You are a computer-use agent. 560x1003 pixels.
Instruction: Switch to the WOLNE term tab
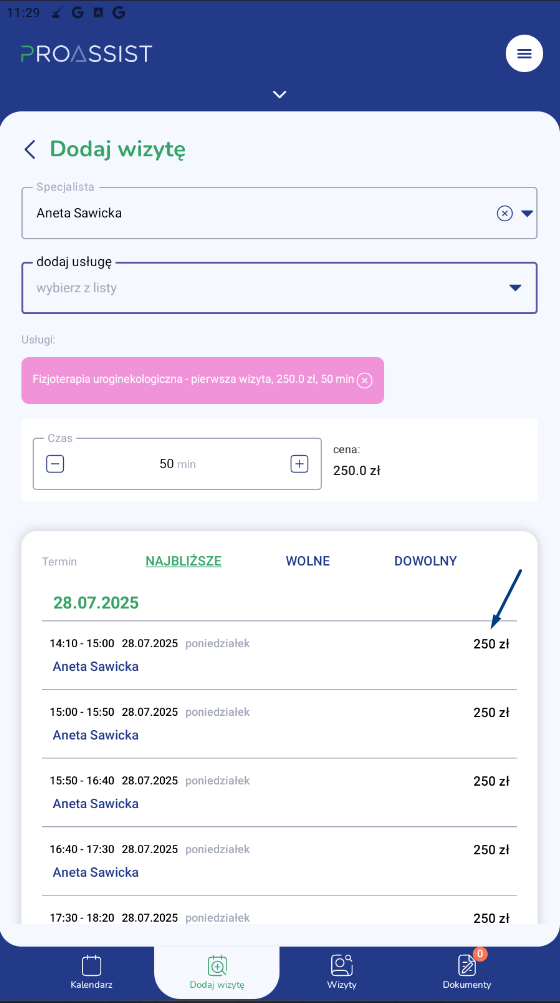pyautogui.click(x=308, y=561)
